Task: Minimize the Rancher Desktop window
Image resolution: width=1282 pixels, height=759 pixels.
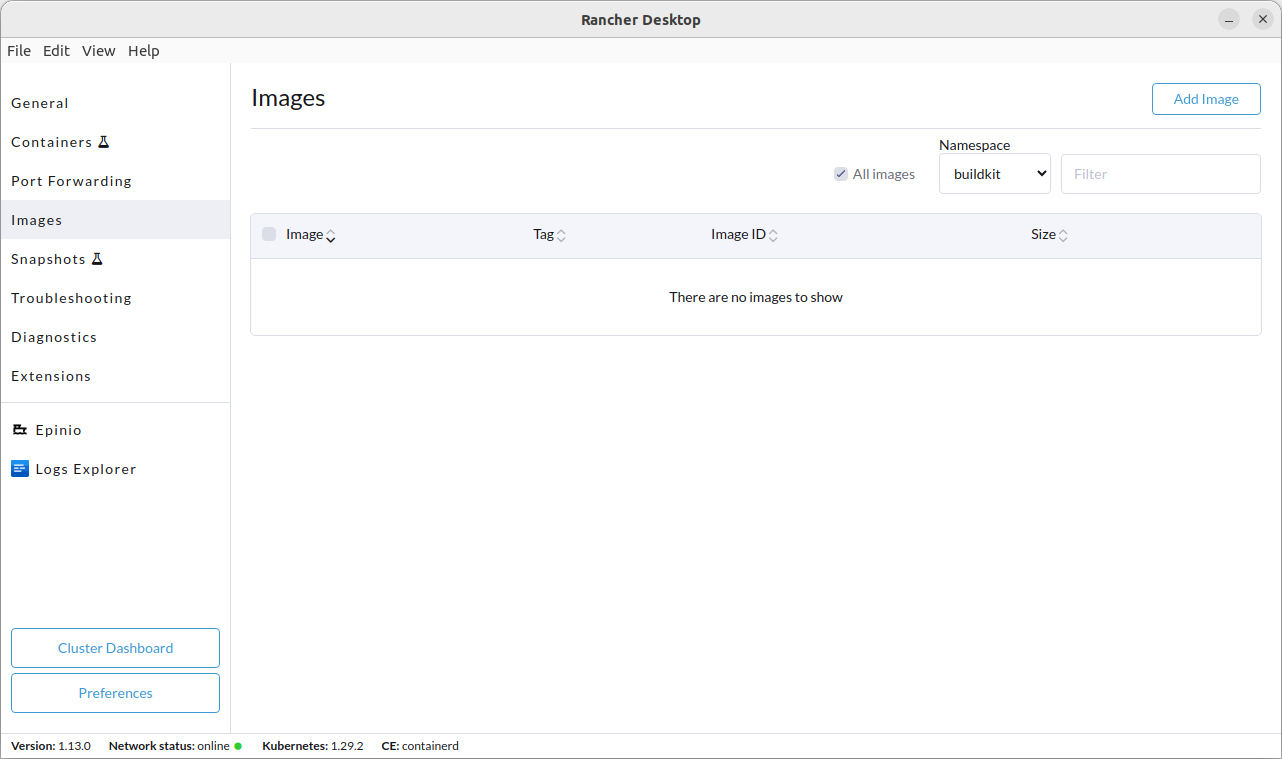Action: coord(1229,20)
